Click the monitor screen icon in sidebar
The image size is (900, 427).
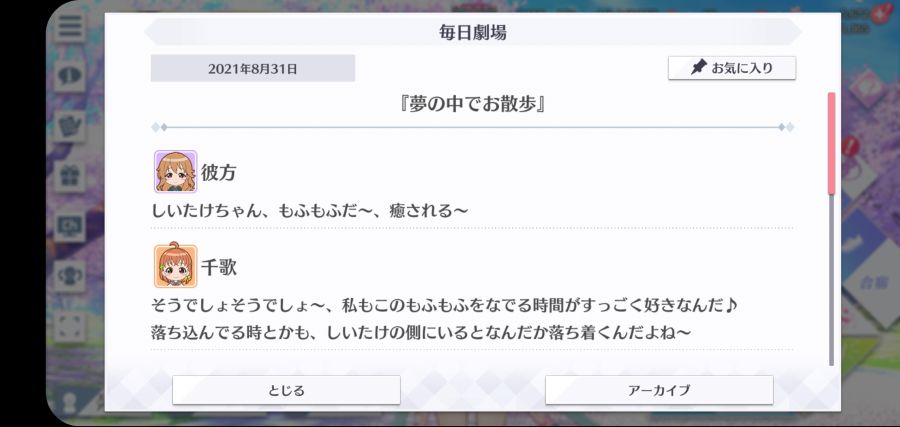coord(70,226)
